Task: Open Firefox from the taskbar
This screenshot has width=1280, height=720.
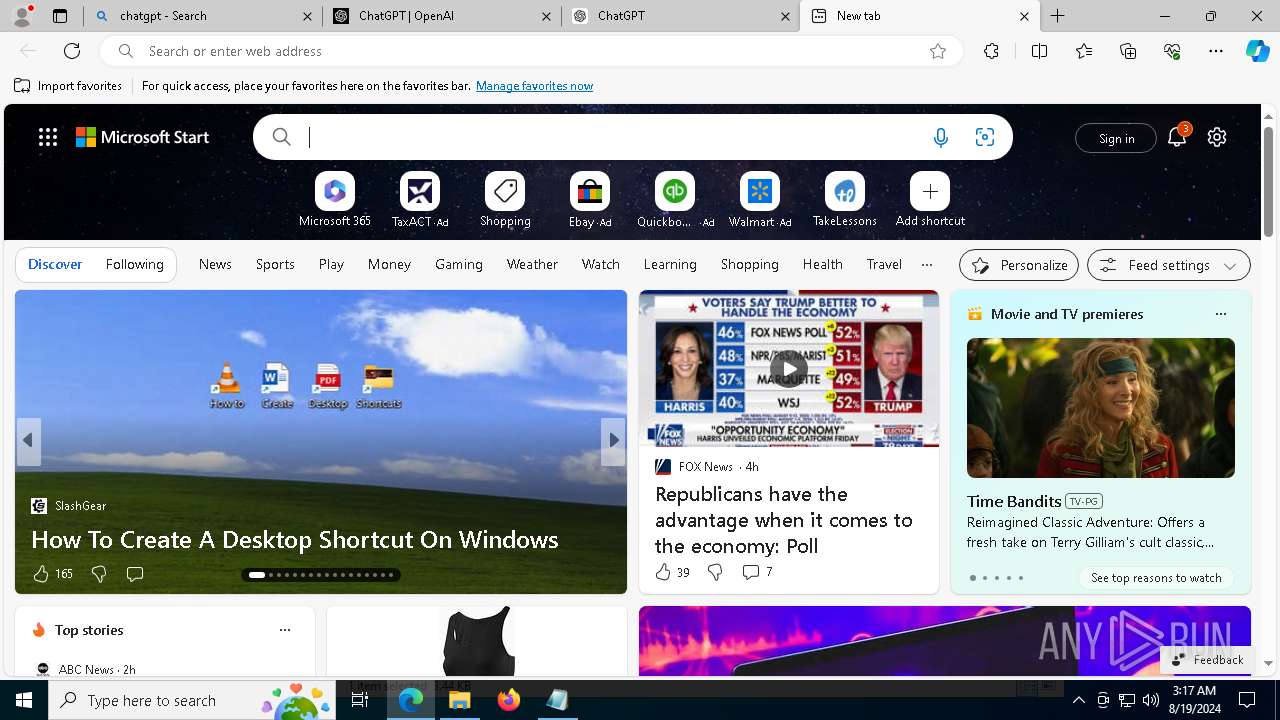Action: pos(509,700)
